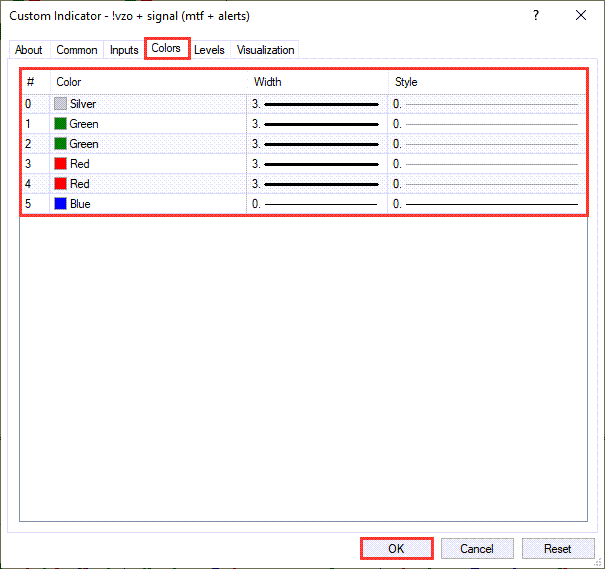
Task: Switch to the Common tab
Action: (x=77, y=50)
